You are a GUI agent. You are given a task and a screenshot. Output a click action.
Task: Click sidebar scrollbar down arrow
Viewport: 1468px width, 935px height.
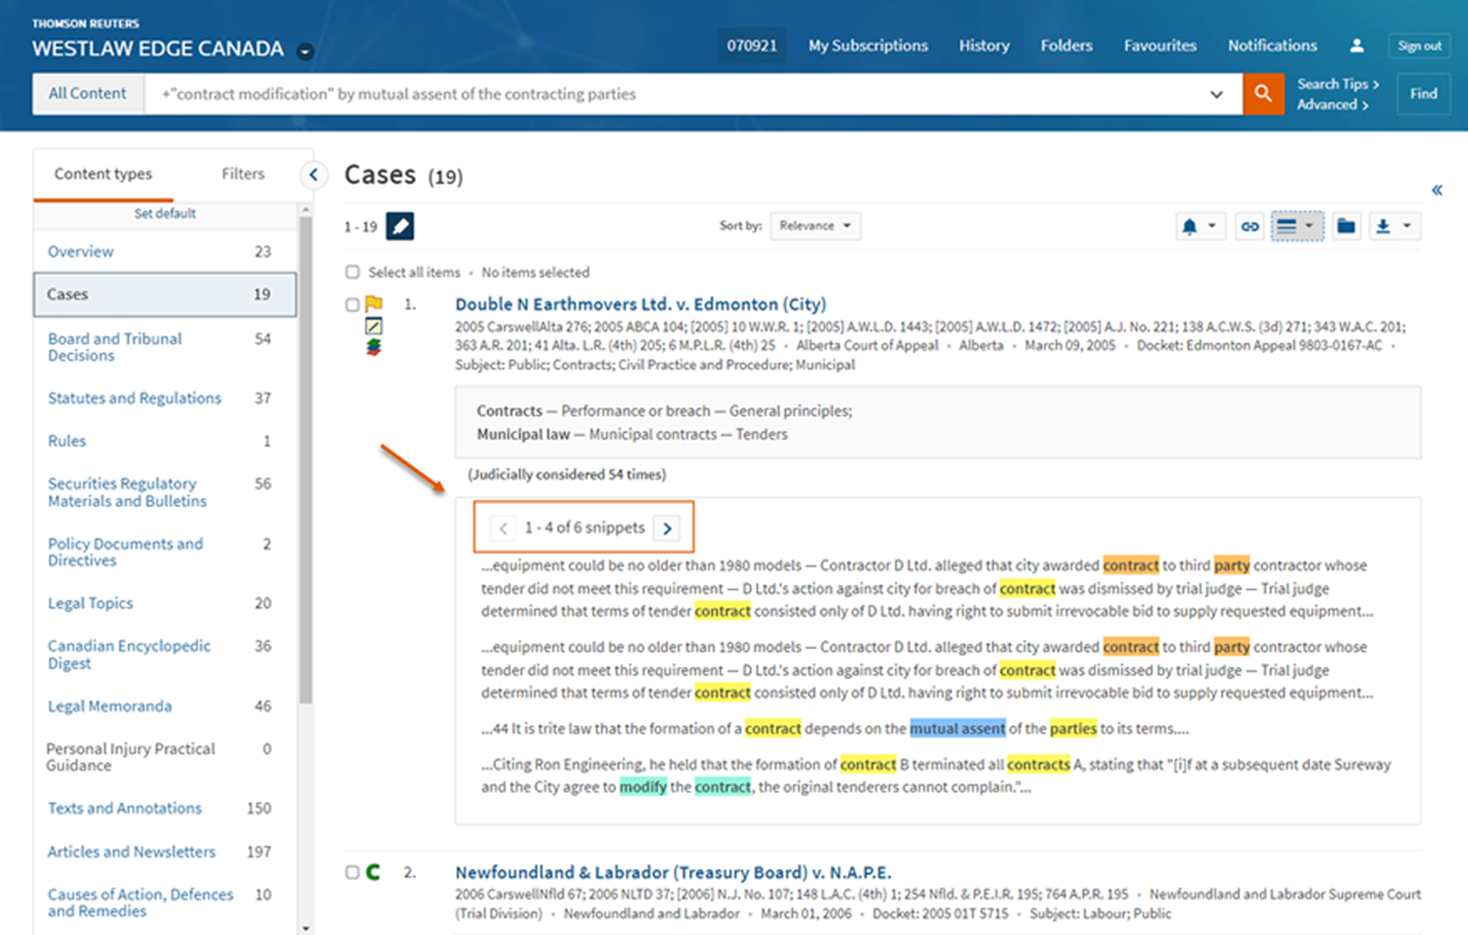click(x=305, y=928)
